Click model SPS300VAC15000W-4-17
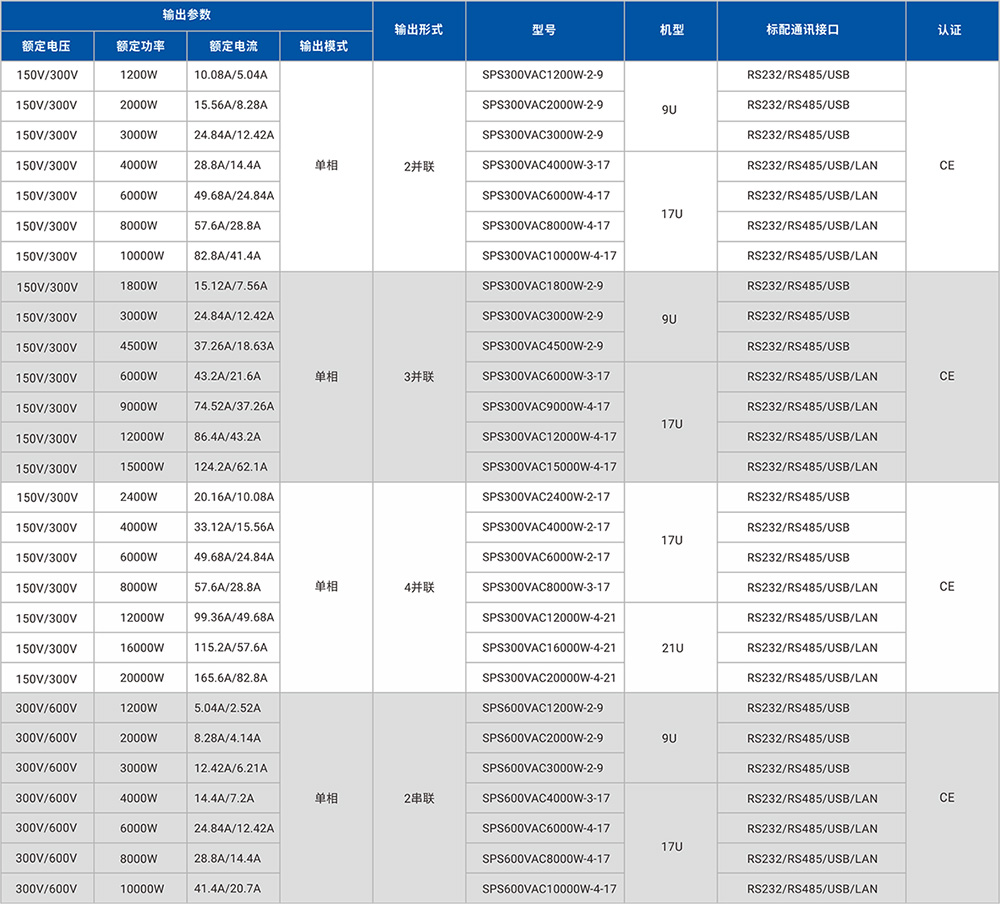 pos(545,467)
